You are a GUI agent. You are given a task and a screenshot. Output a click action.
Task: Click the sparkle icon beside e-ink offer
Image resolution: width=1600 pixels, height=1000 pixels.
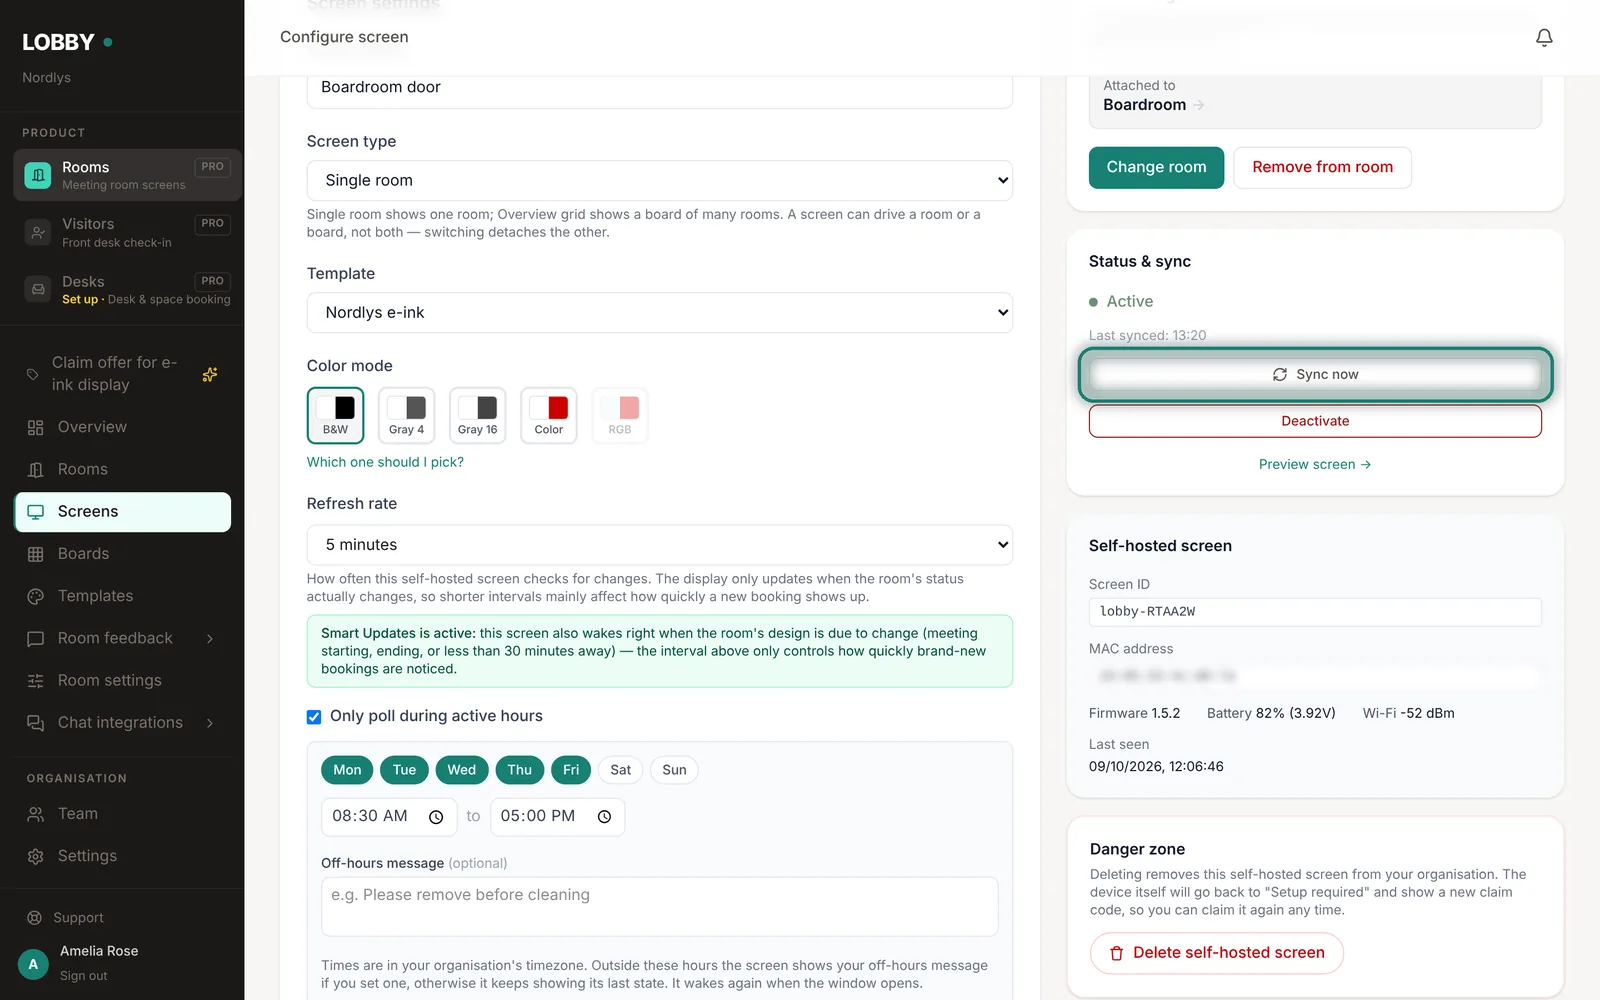210,374
